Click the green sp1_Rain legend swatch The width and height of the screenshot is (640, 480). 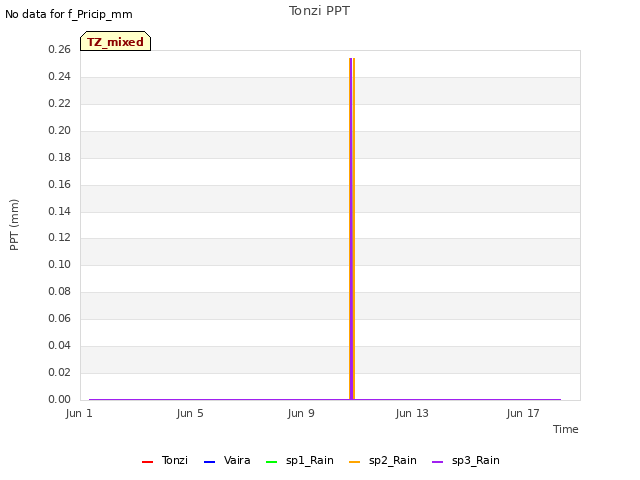(271, 462)
